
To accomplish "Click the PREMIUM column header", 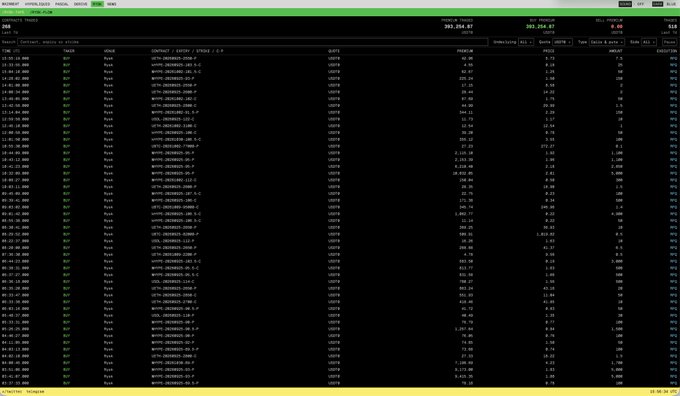I will click(464, 51).
